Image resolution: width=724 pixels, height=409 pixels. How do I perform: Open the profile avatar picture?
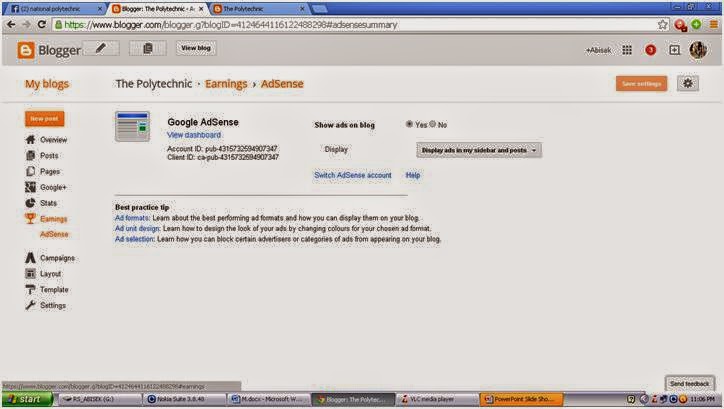pos(698,49)
